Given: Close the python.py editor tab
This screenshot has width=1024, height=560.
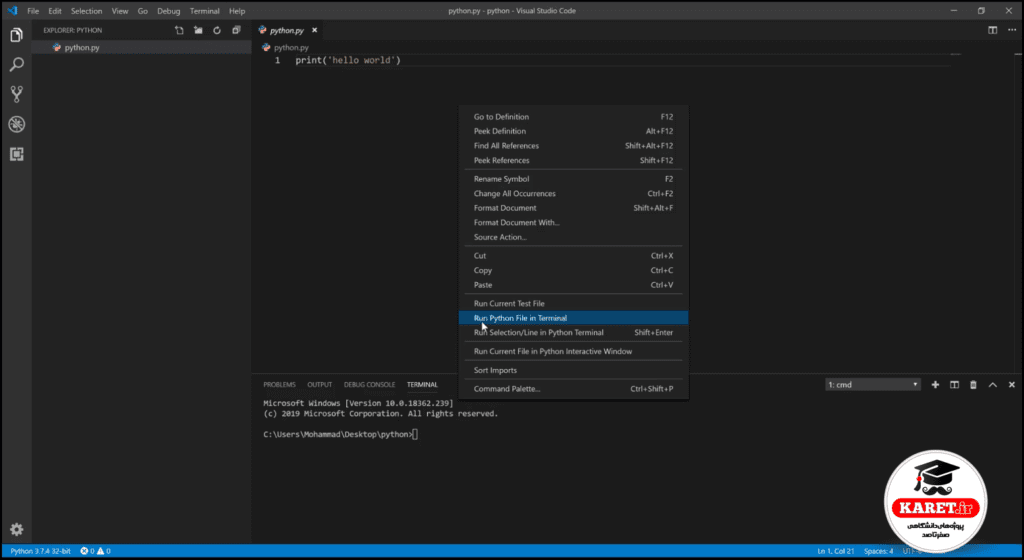Looking at the screenshot, I should pyautogui.click(x=314, y=30).
